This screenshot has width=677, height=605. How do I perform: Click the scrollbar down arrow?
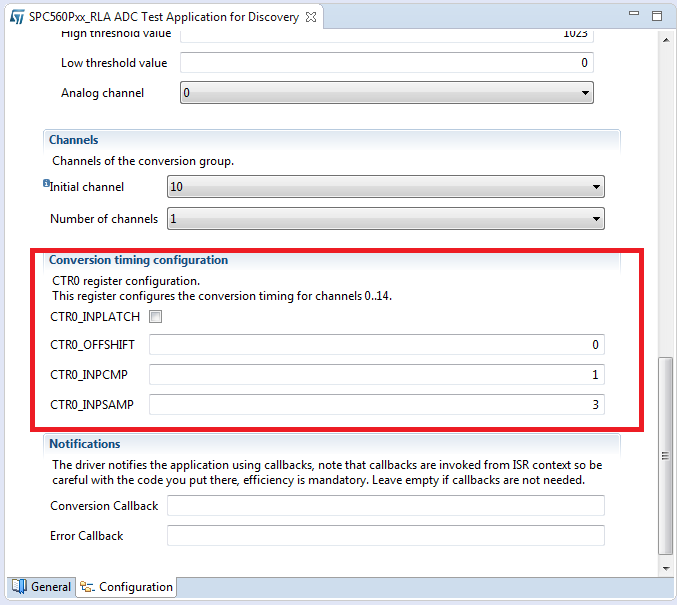(666, 568)
